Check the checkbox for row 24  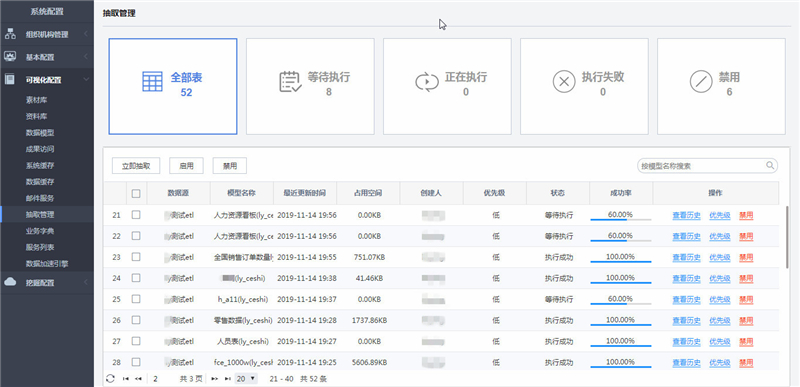point(136,278)
